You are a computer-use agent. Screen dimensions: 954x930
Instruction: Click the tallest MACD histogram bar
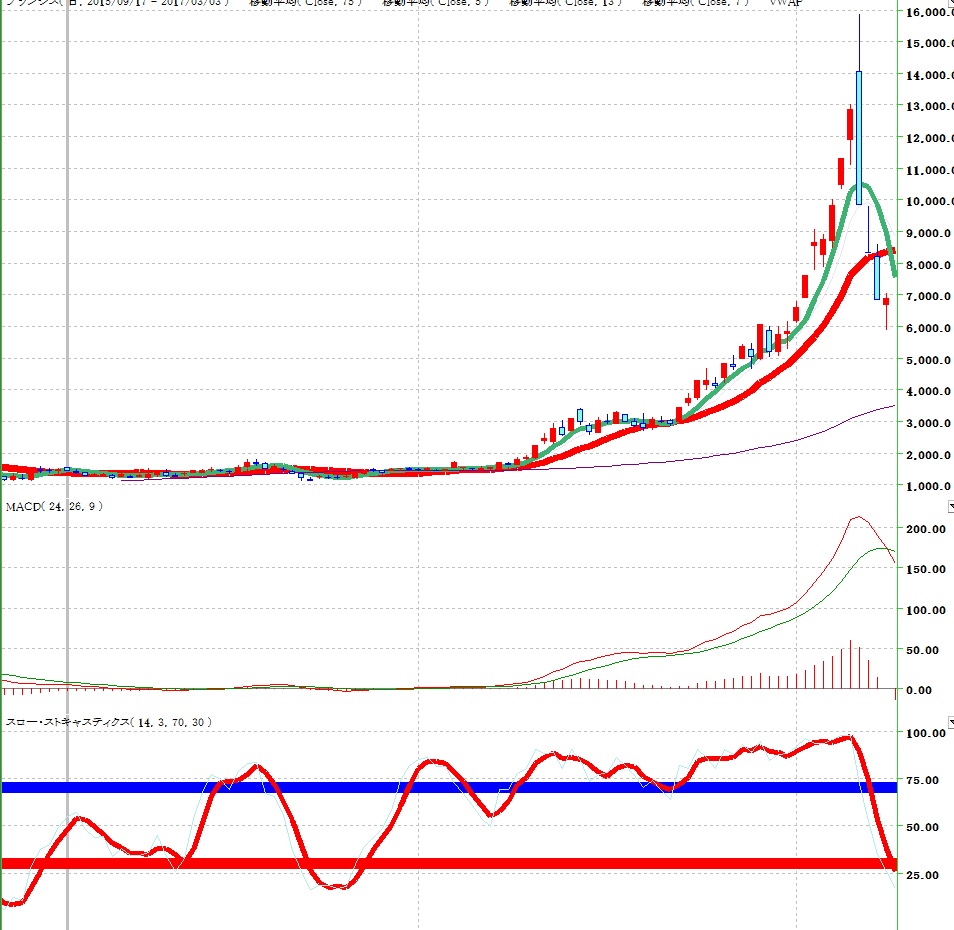click(851, 664)
